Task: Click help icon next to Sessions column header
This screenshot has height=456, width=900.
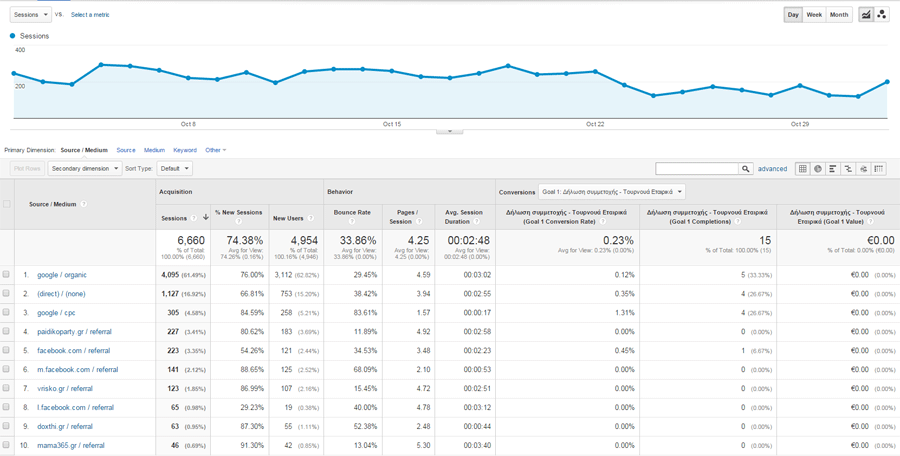Action: click(x=193, y=218)
